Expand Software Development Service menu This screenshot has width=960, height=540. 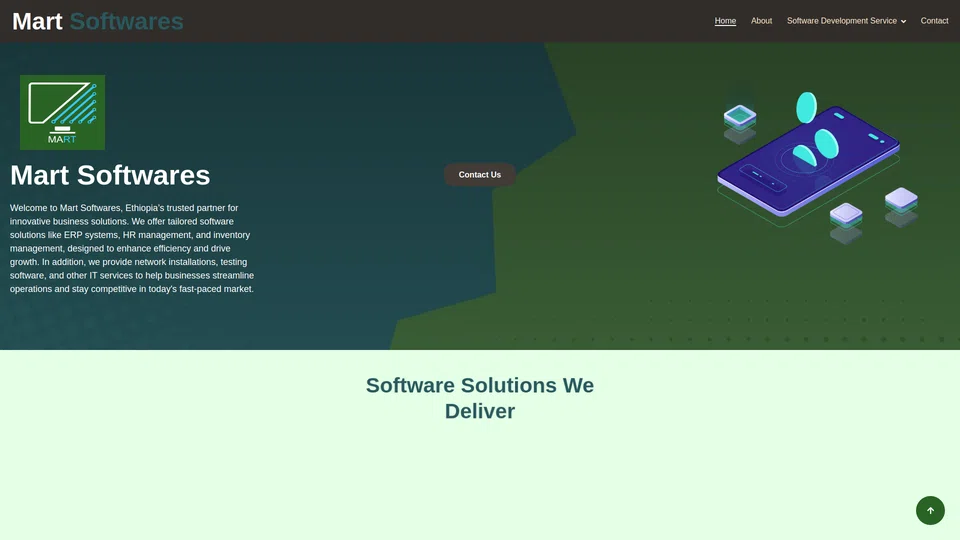click(x=846, y=21)
